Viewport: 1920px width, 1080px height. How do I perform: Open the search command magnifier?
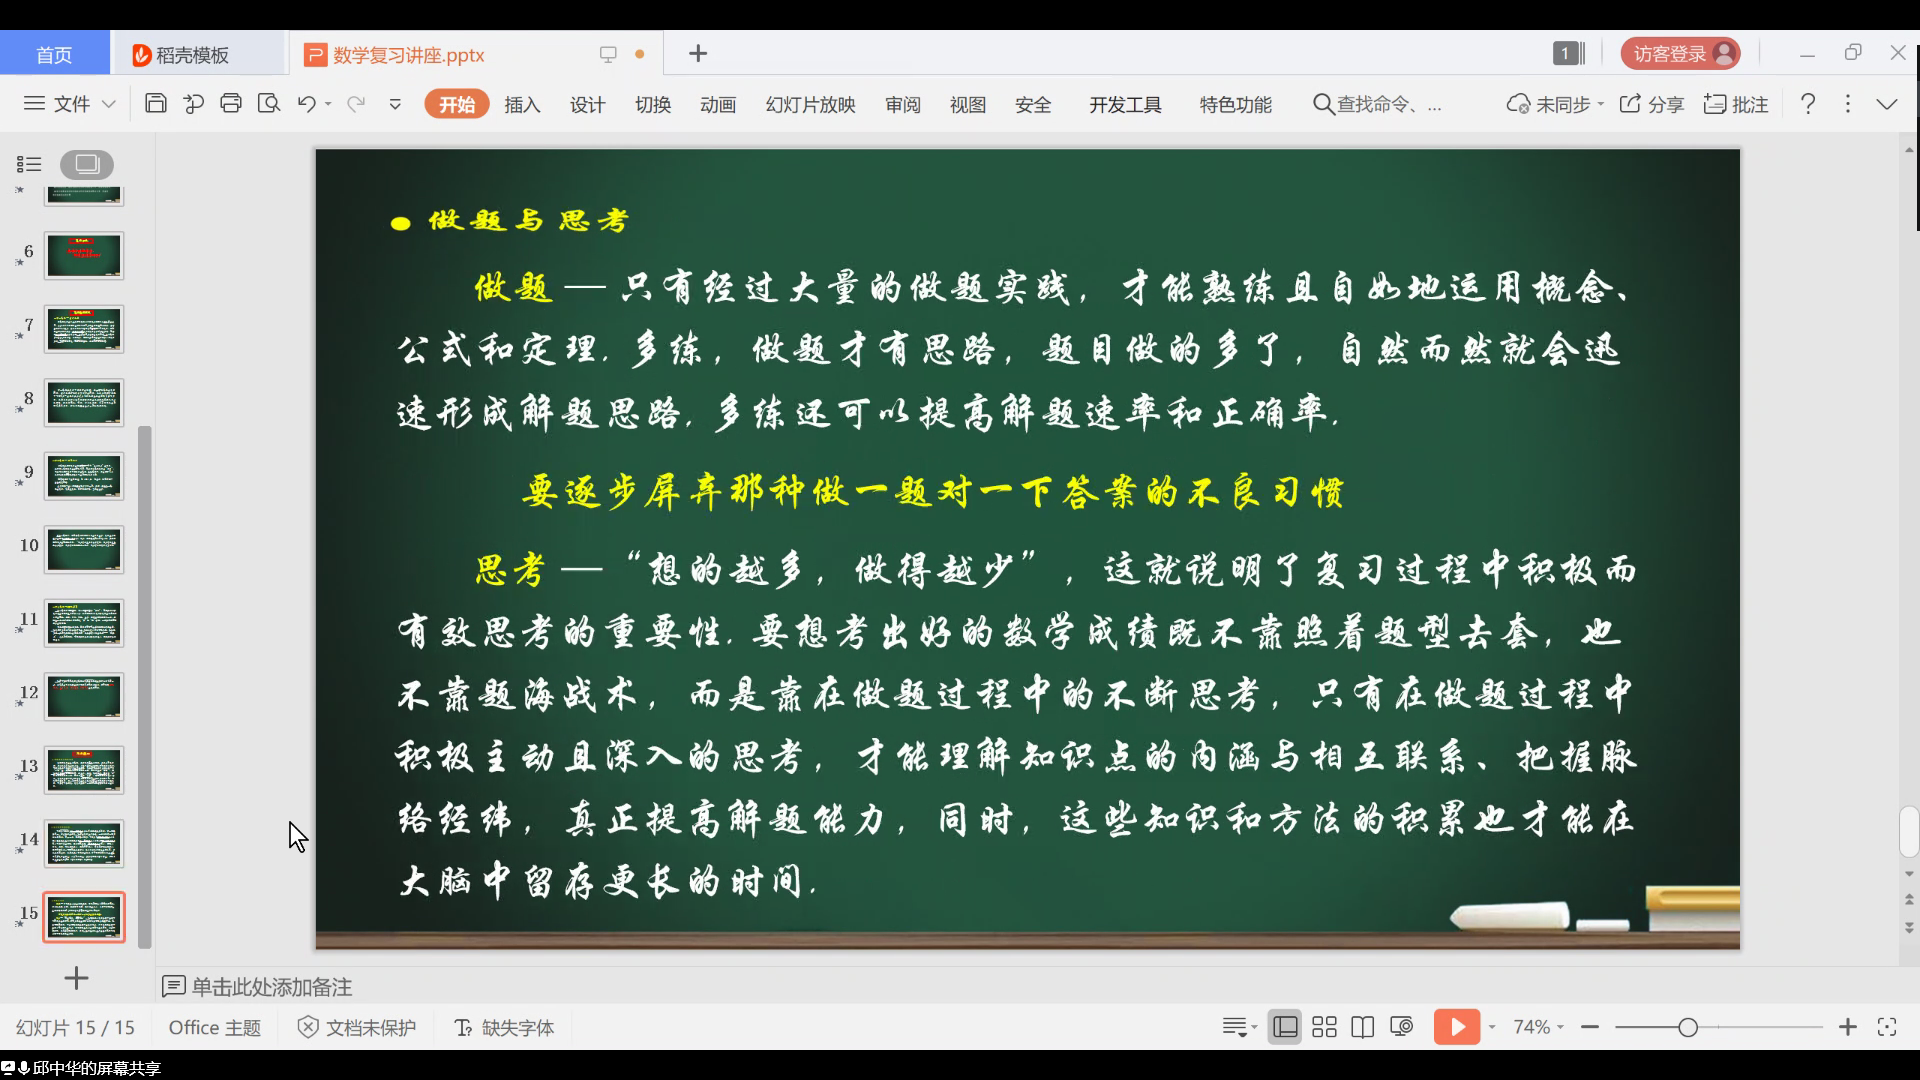click(1323, 104)
